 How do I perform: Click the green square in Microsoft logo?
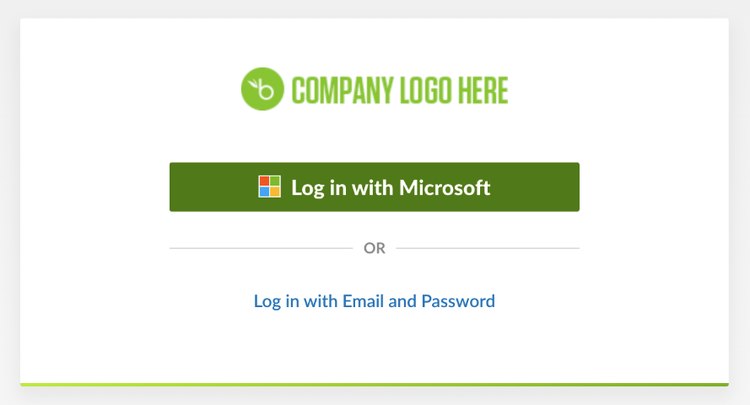pos(275,181)
